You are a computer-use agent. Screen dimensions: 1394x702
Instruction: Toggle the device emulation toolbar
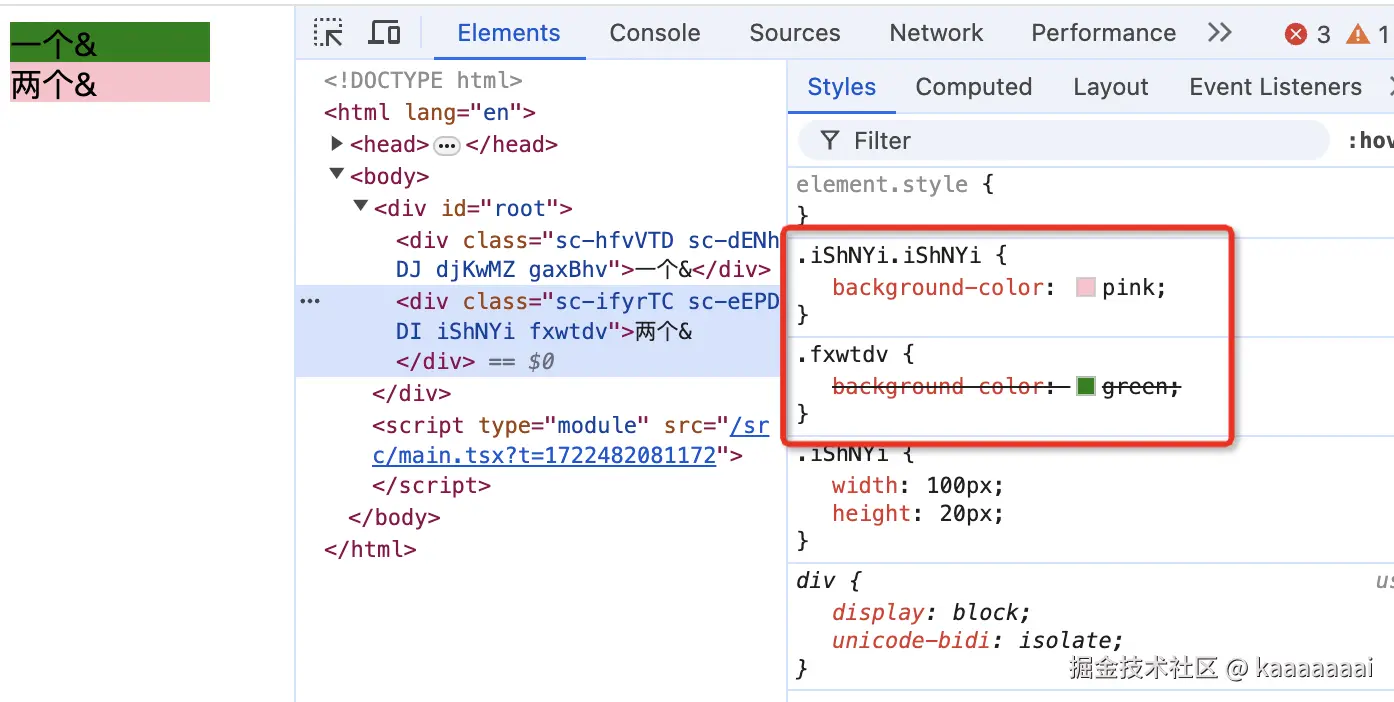[x=384, y=32]
